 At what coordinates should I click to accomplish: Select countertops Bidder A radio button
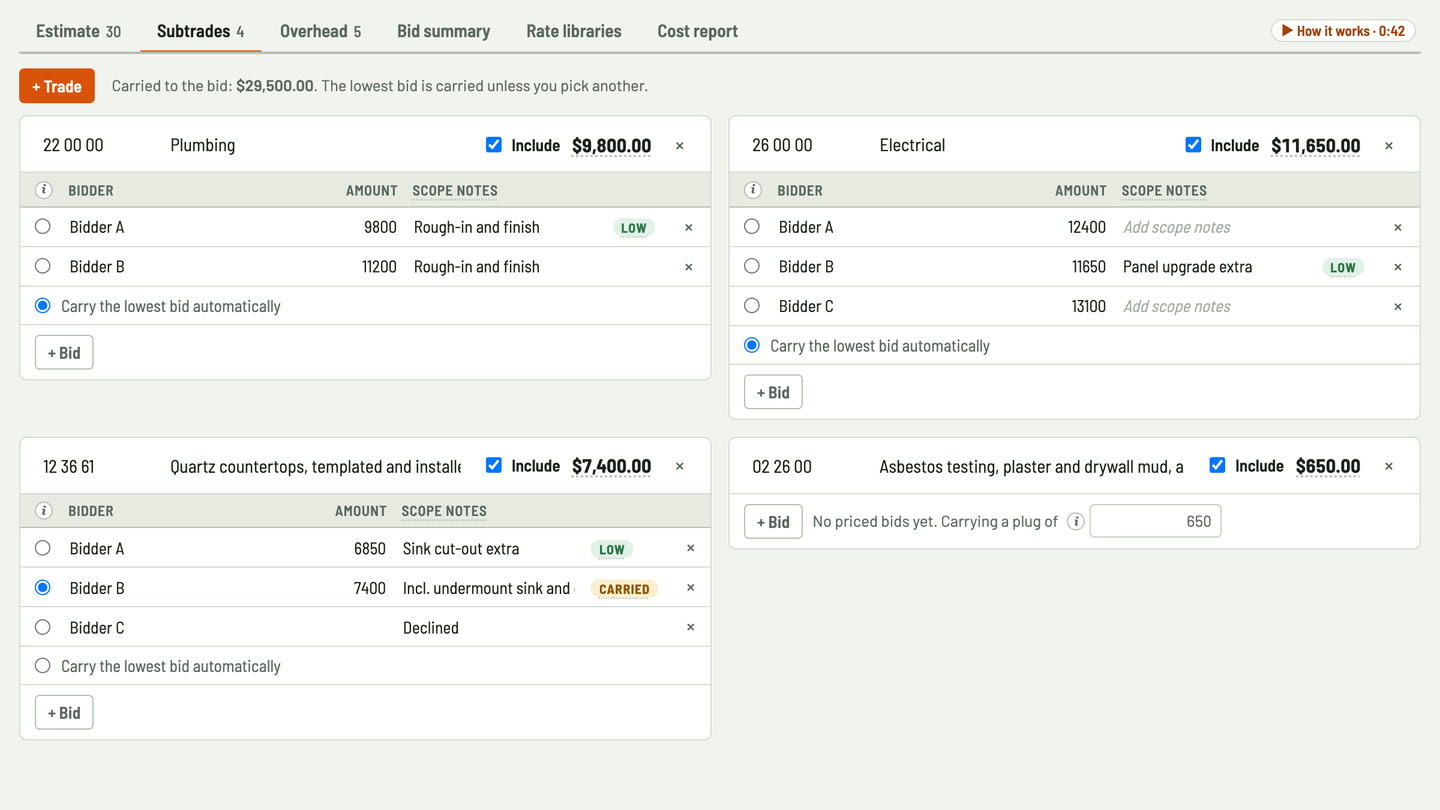[x=42, y=548]
